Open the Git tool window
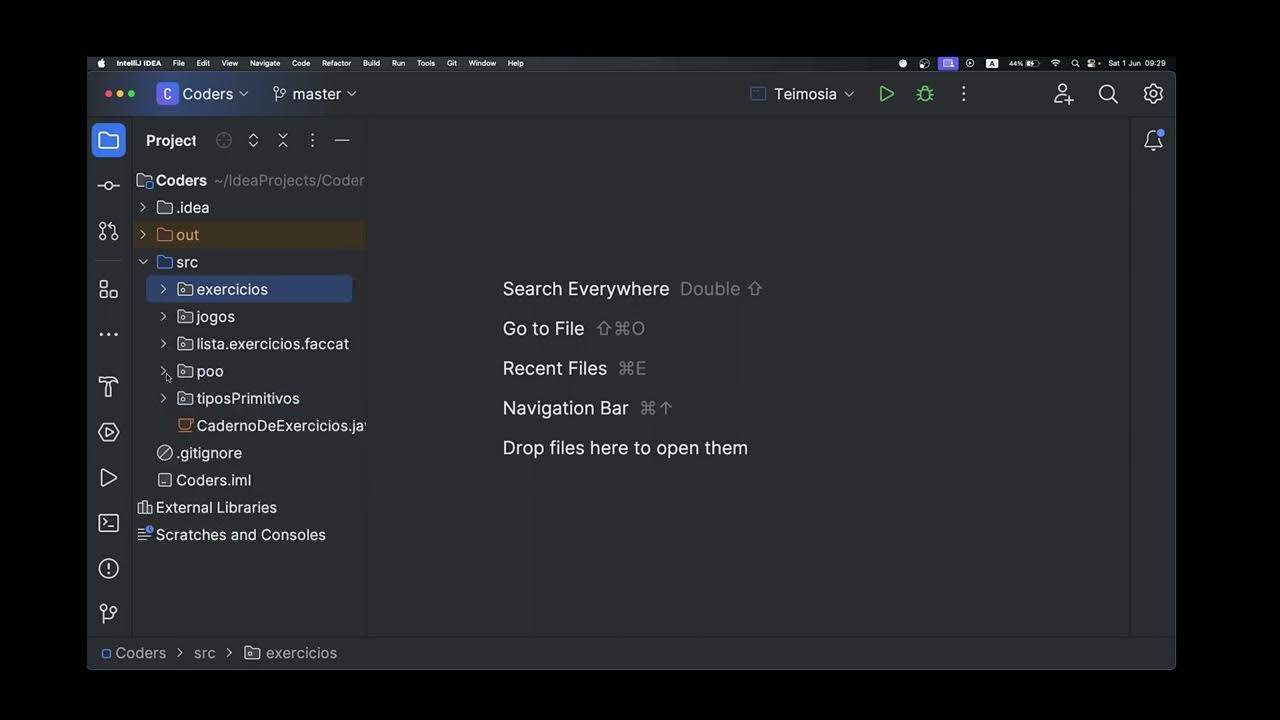 (109, 613)
